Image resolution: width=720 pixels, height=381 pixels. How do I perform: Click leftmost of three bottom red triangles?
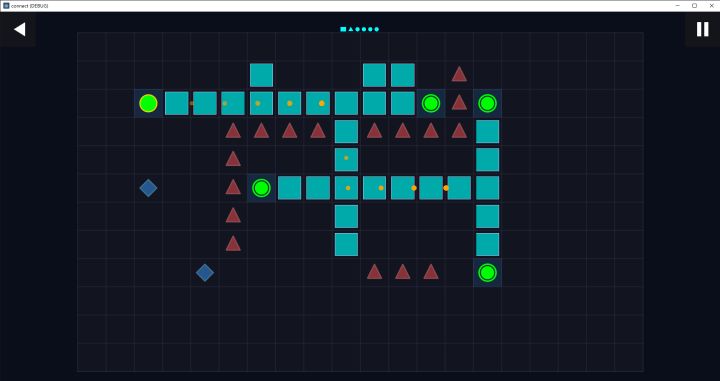pyautogui.click(x=374, y=272)
